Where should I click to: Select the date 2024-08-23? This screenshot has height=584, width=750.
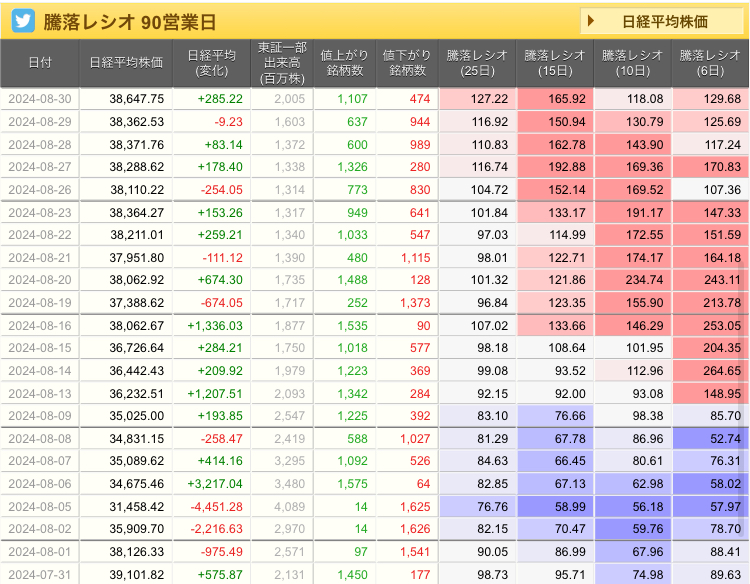[x=40, y=213]
